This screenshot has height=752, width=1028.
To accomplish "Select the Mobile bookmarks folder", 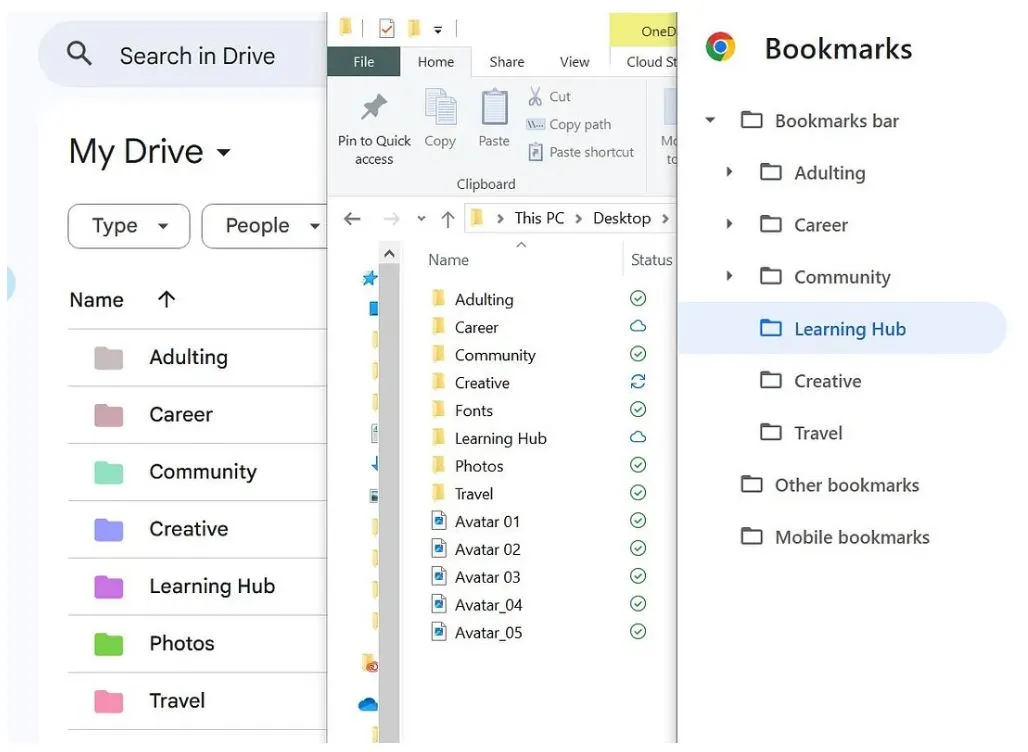I will [835, 537].
